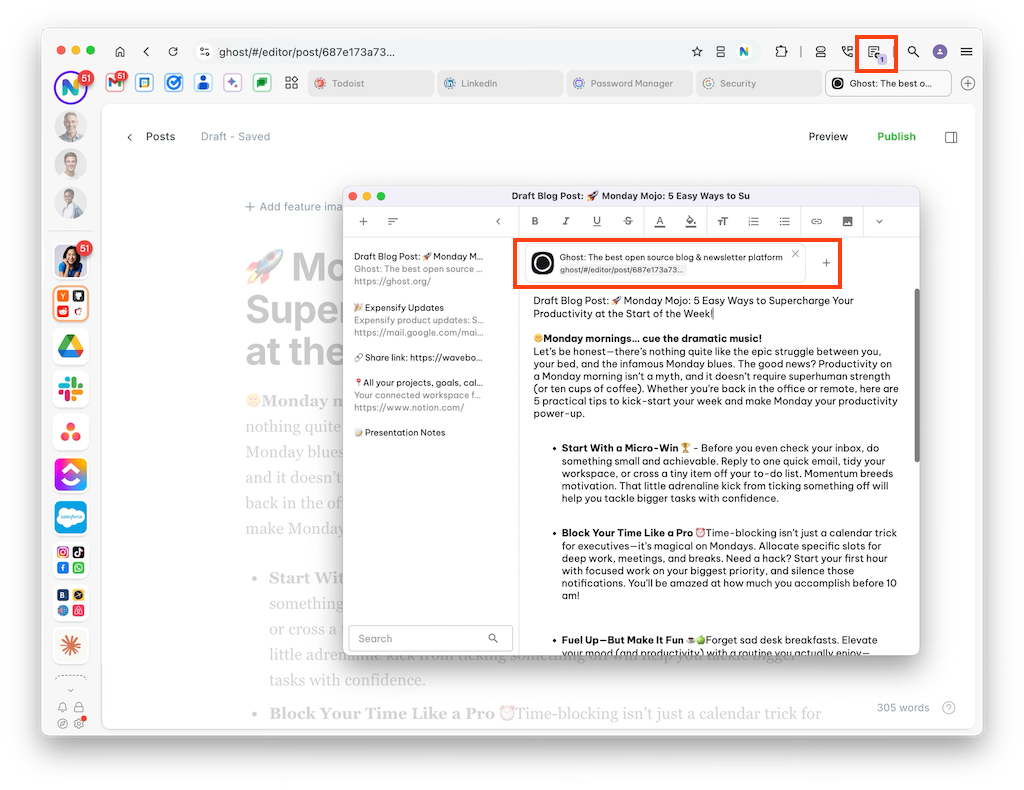This screenshot has width=1024, height=790.
Task: Open the Ghost help question mark icon
Action: point(949,708)
